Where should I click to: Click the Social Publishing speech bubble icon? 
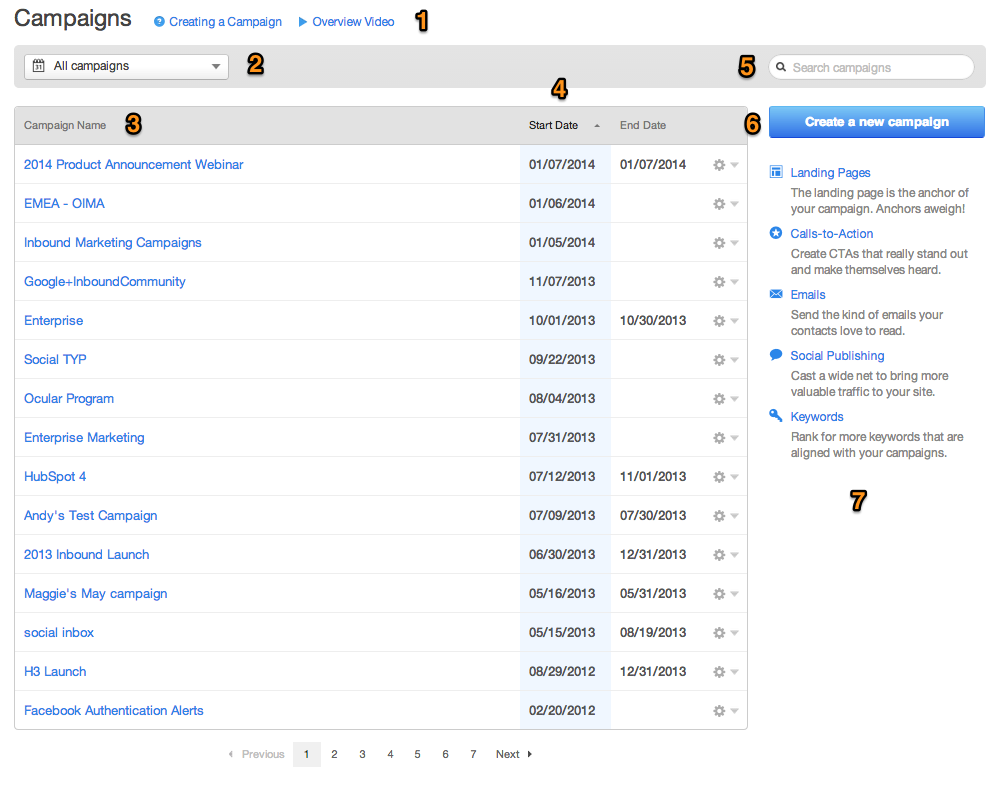[776, 355]
